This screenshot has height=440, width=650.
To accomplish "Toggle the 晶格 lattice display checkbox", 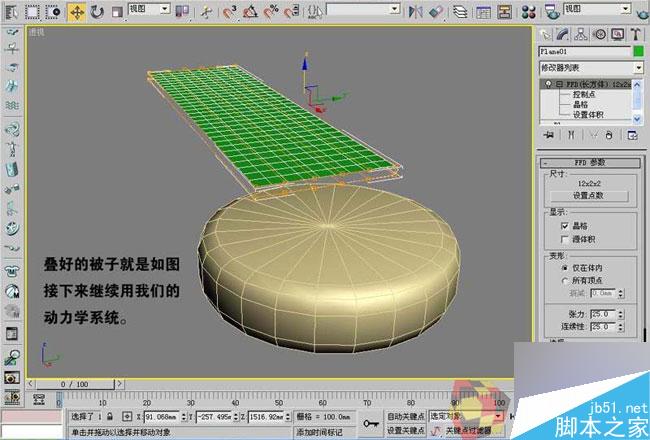I will point(564,226).
